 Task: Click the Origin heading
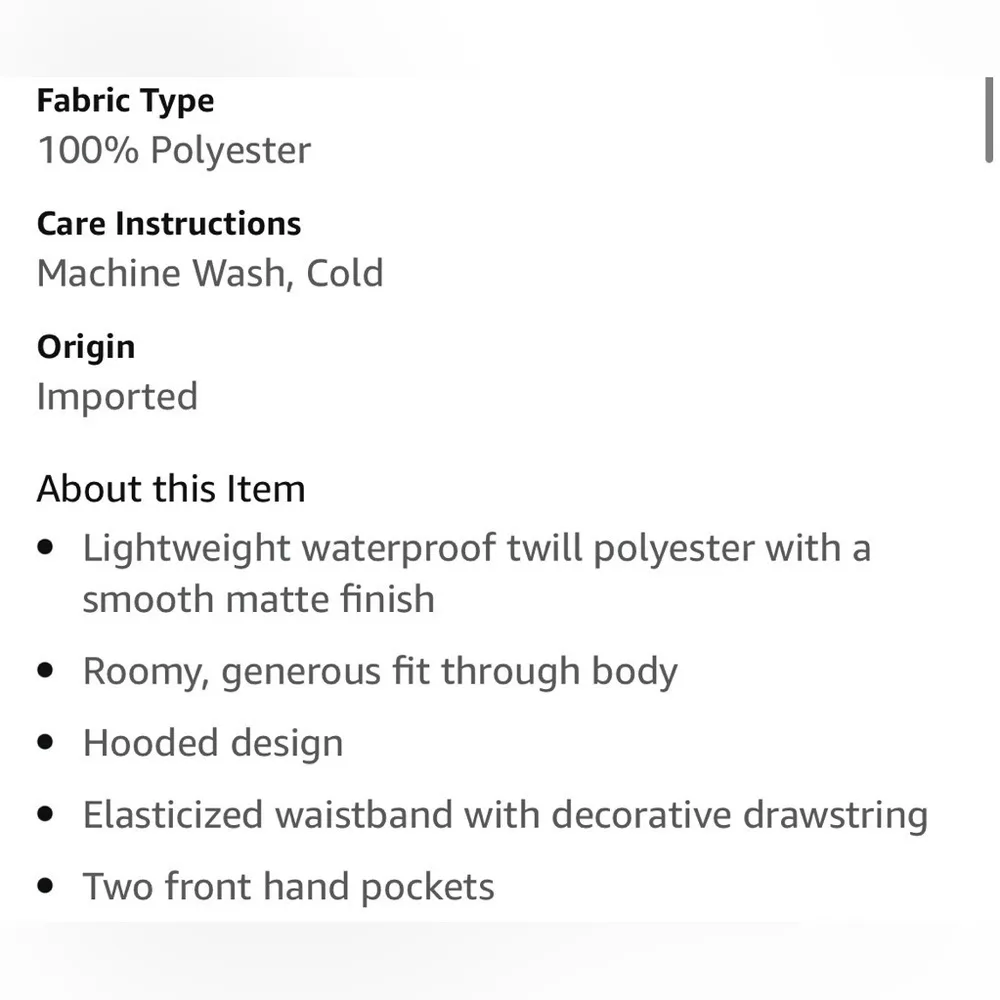pyautogui.click(x=86, y=347)
